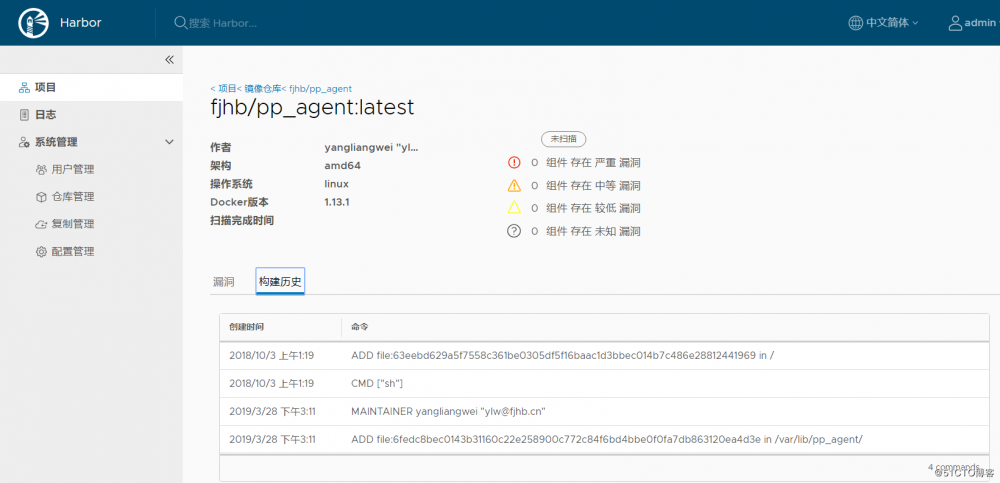Screen dimensions: 1000x483
Task: Click the 未扫描 status badge
Action: coord(563,138)
